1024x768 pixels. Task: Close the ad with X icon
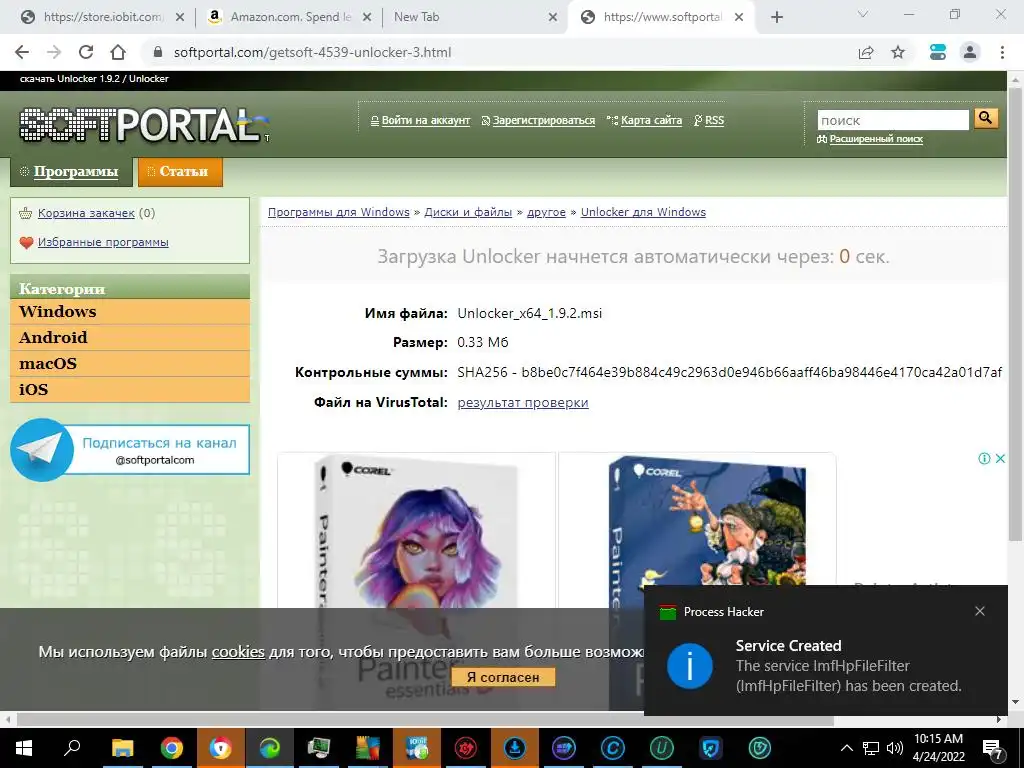tap(1000, 458)
